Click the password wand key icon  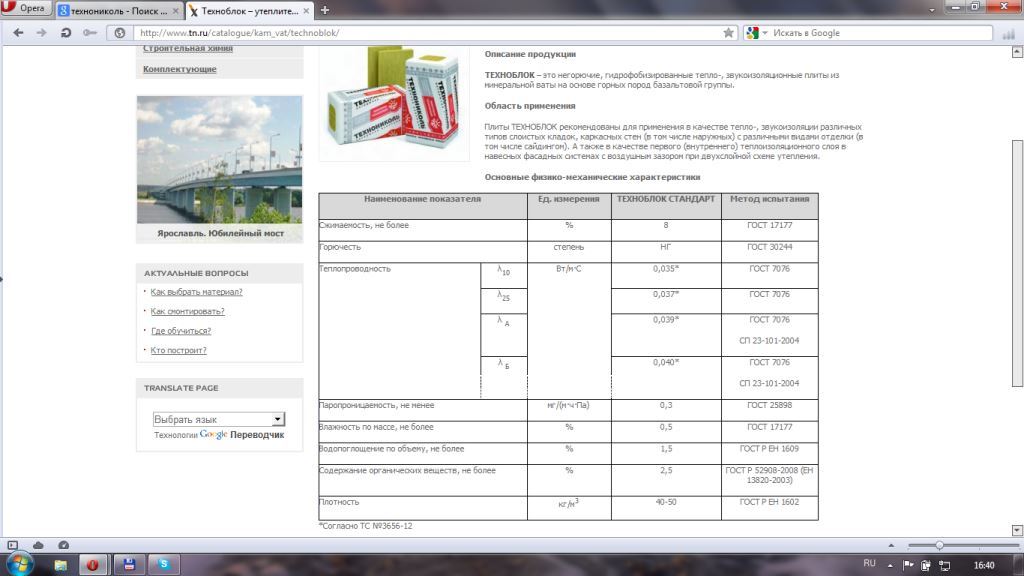coord(90,32)
